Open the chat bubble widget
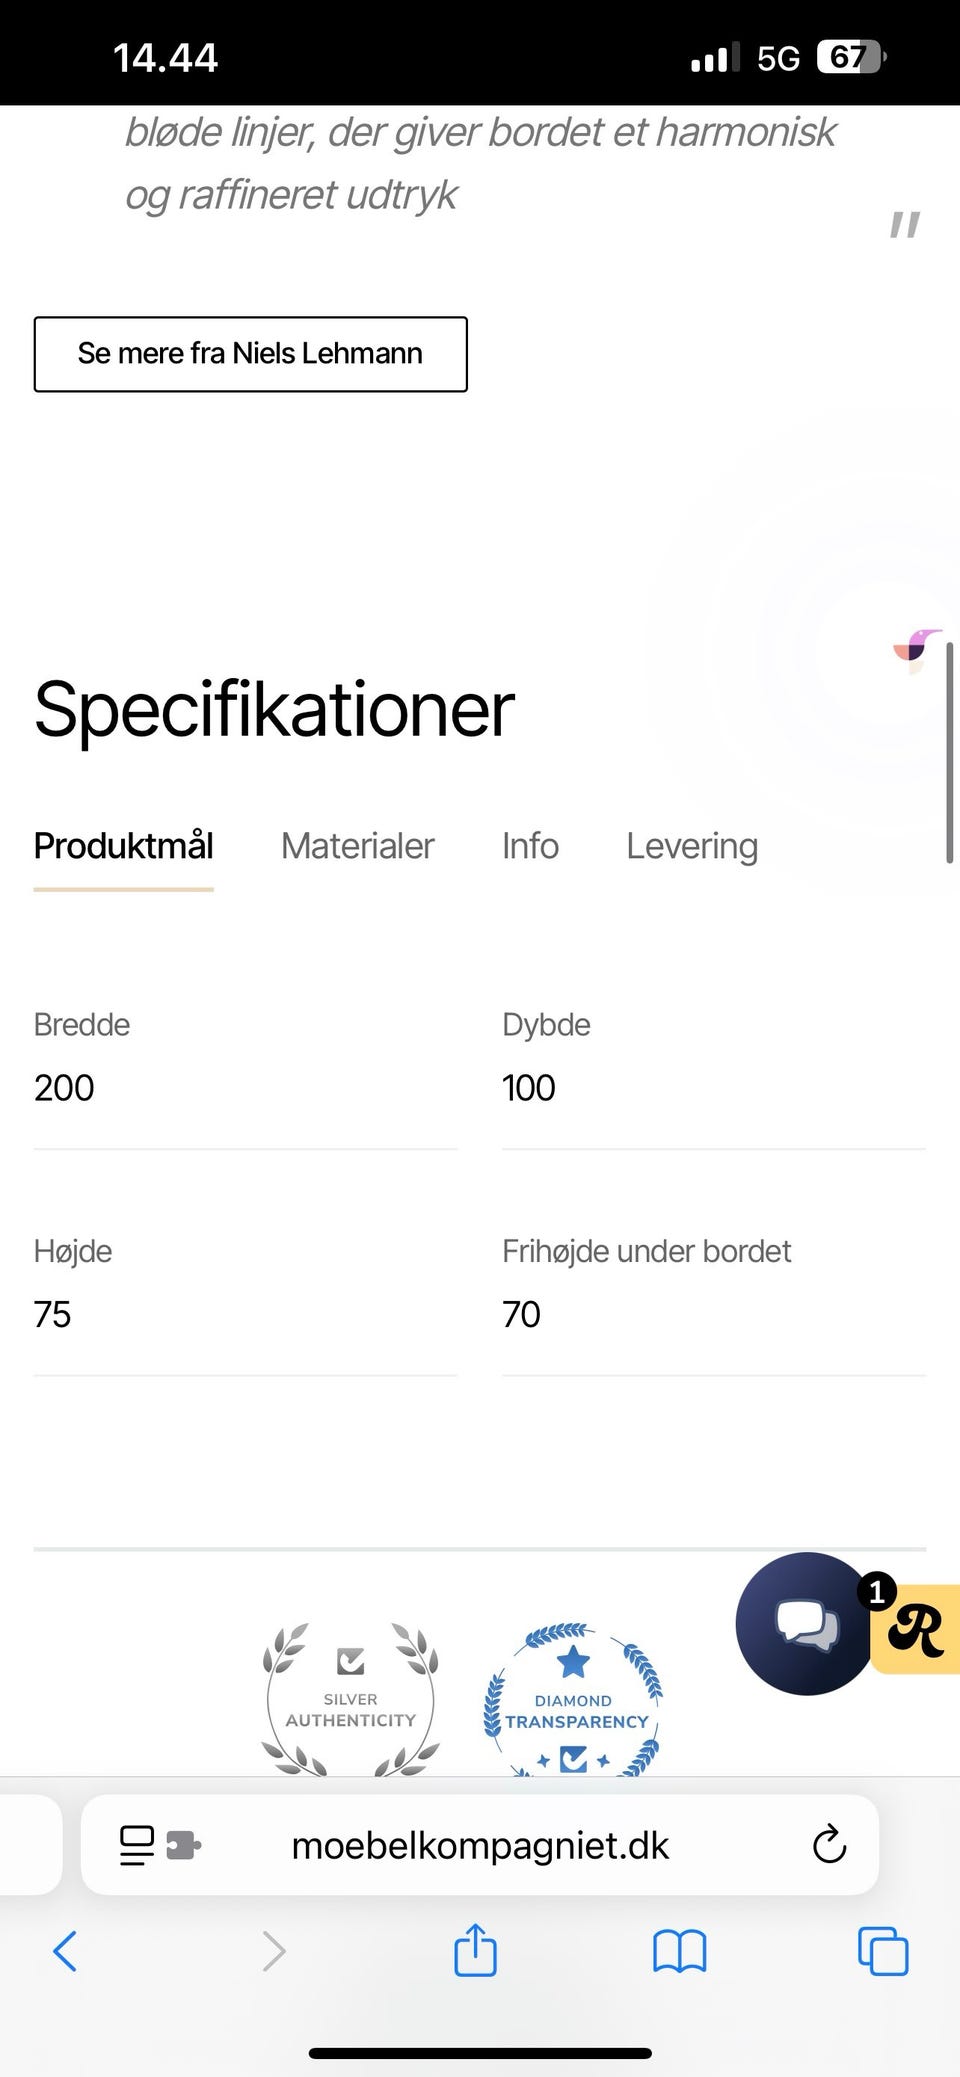Screen dimensions: 960x2077 [805, 1622]
